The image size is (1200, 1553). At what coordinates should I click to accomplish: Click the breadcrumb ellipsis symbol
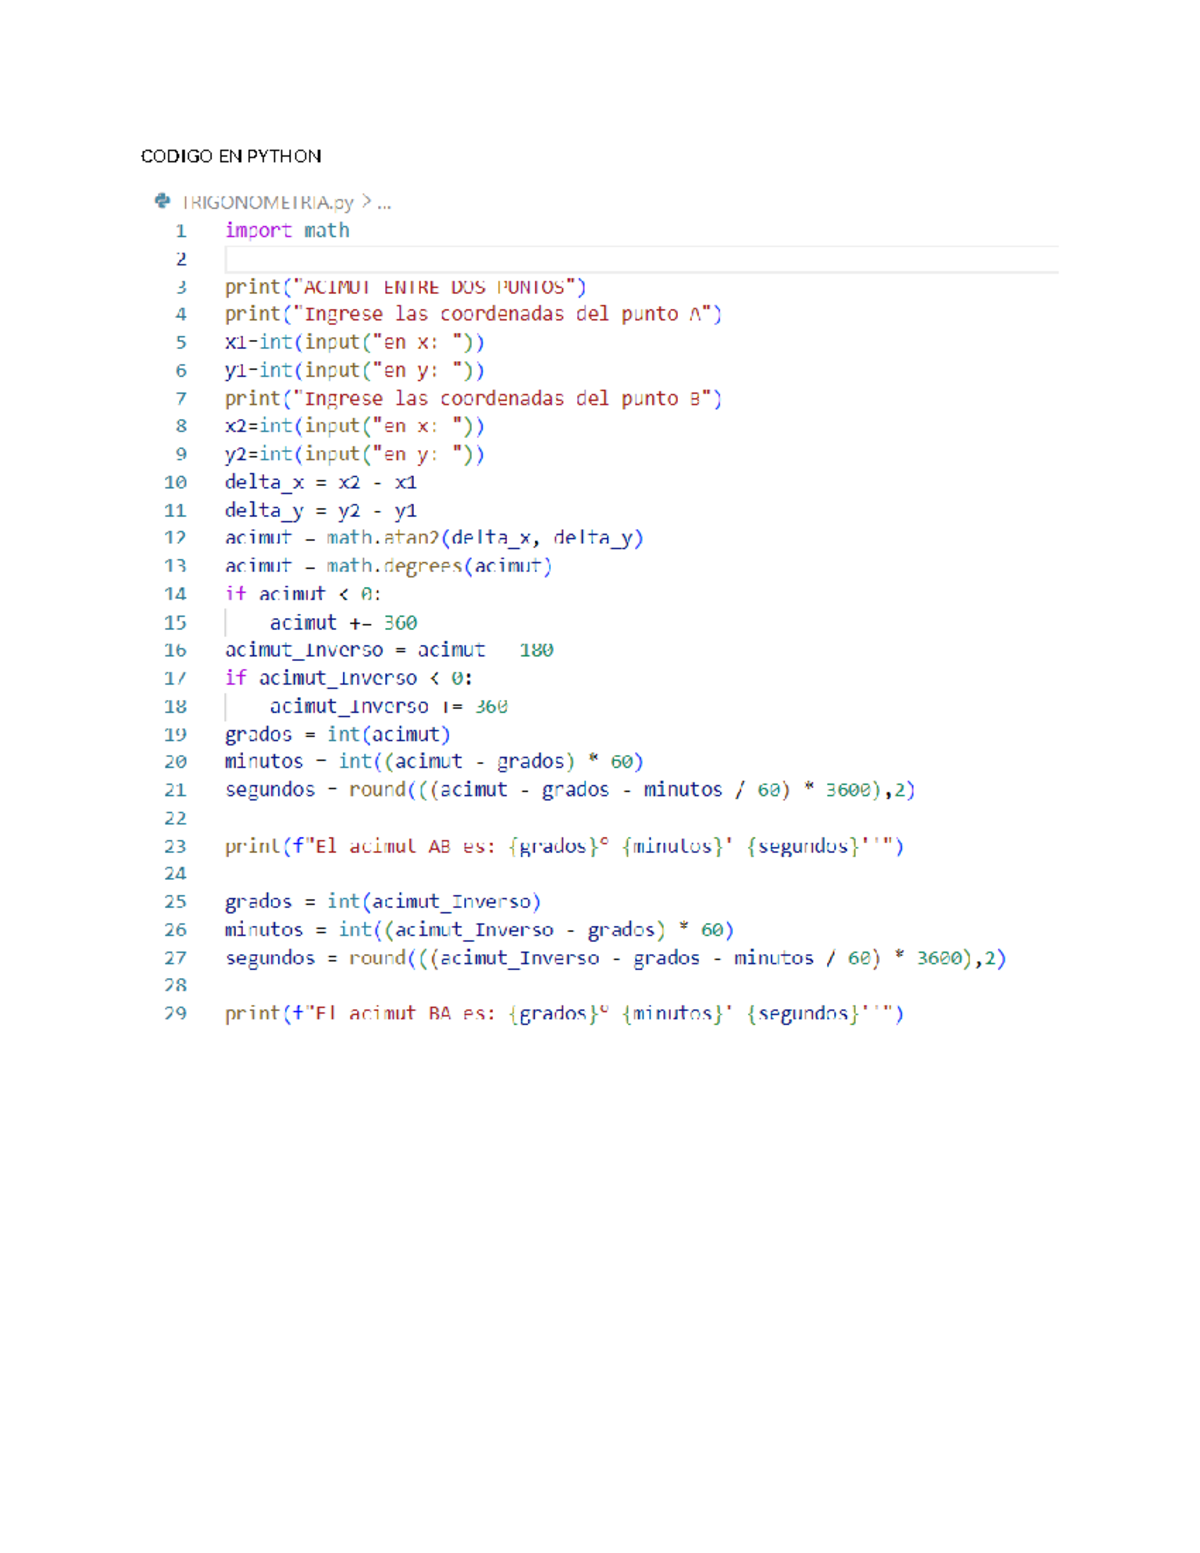(x=384, y=205)
